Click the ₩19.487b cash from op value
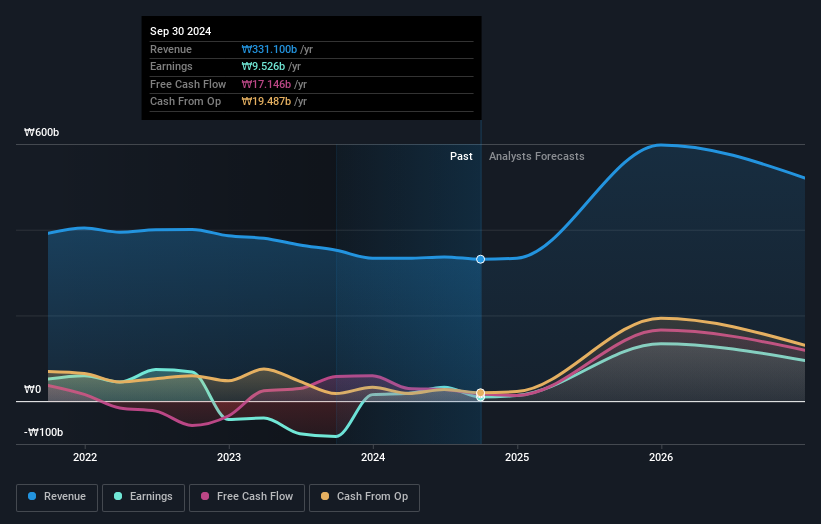This screenshot has width=821, height=524. pos(266,102)
